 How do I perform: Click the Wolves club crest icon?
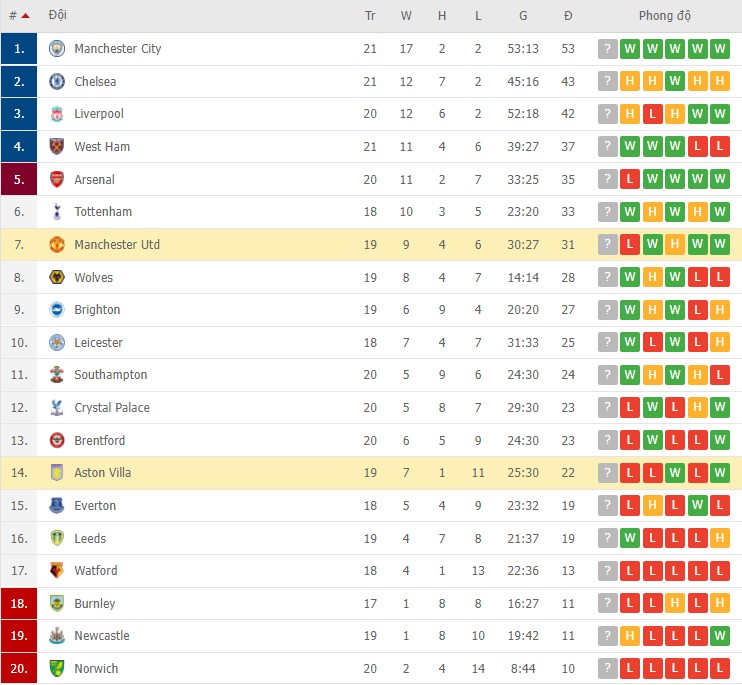[57, 277]
